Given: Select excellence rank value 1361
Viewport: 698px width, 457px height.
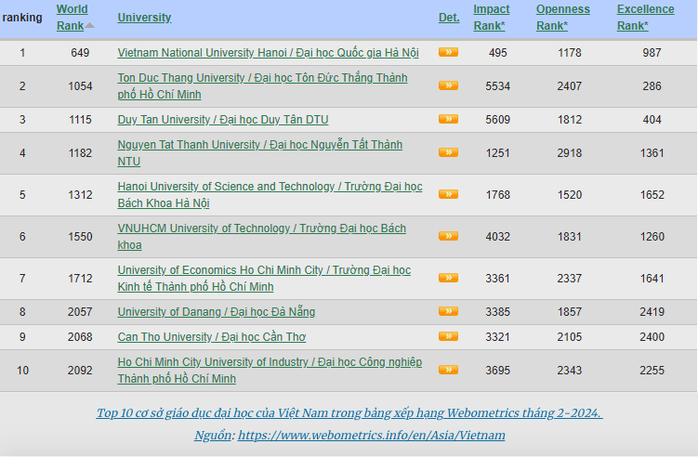Looking at the screenshot, I should 652,153.
